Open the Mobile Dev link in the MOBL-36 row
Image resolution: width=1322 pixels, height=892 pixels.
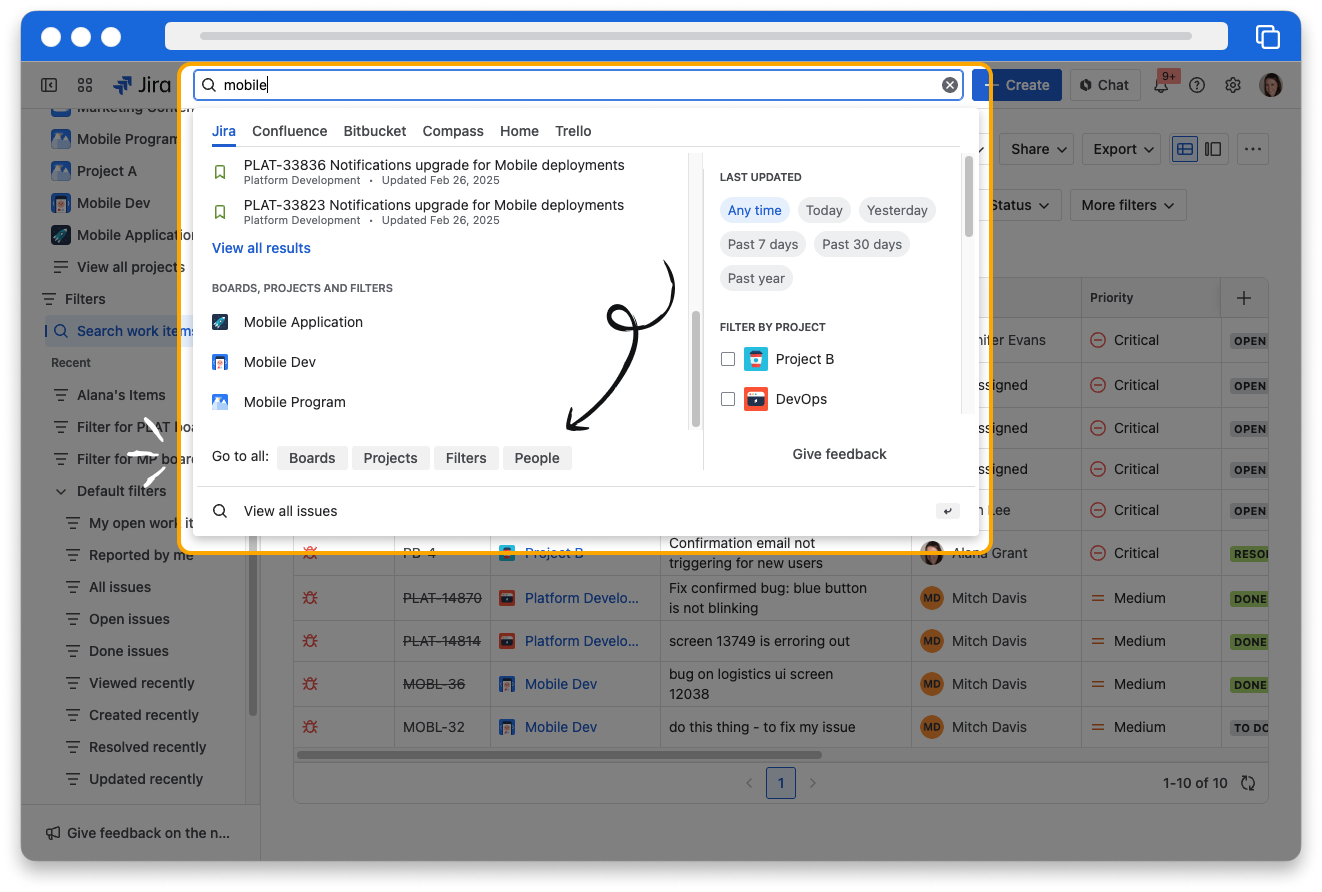(x=561, y=684)
